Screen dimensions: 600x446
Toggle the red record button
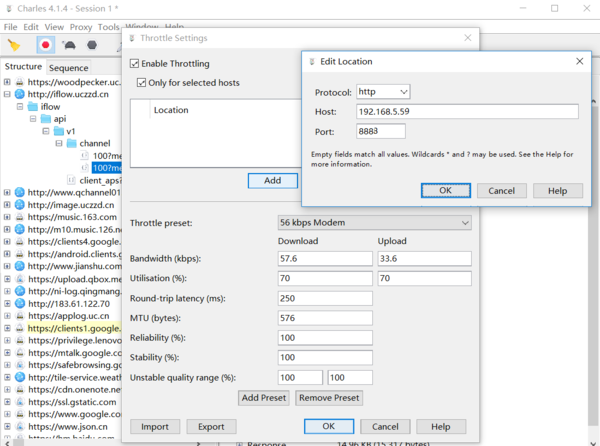click(46, 45)
